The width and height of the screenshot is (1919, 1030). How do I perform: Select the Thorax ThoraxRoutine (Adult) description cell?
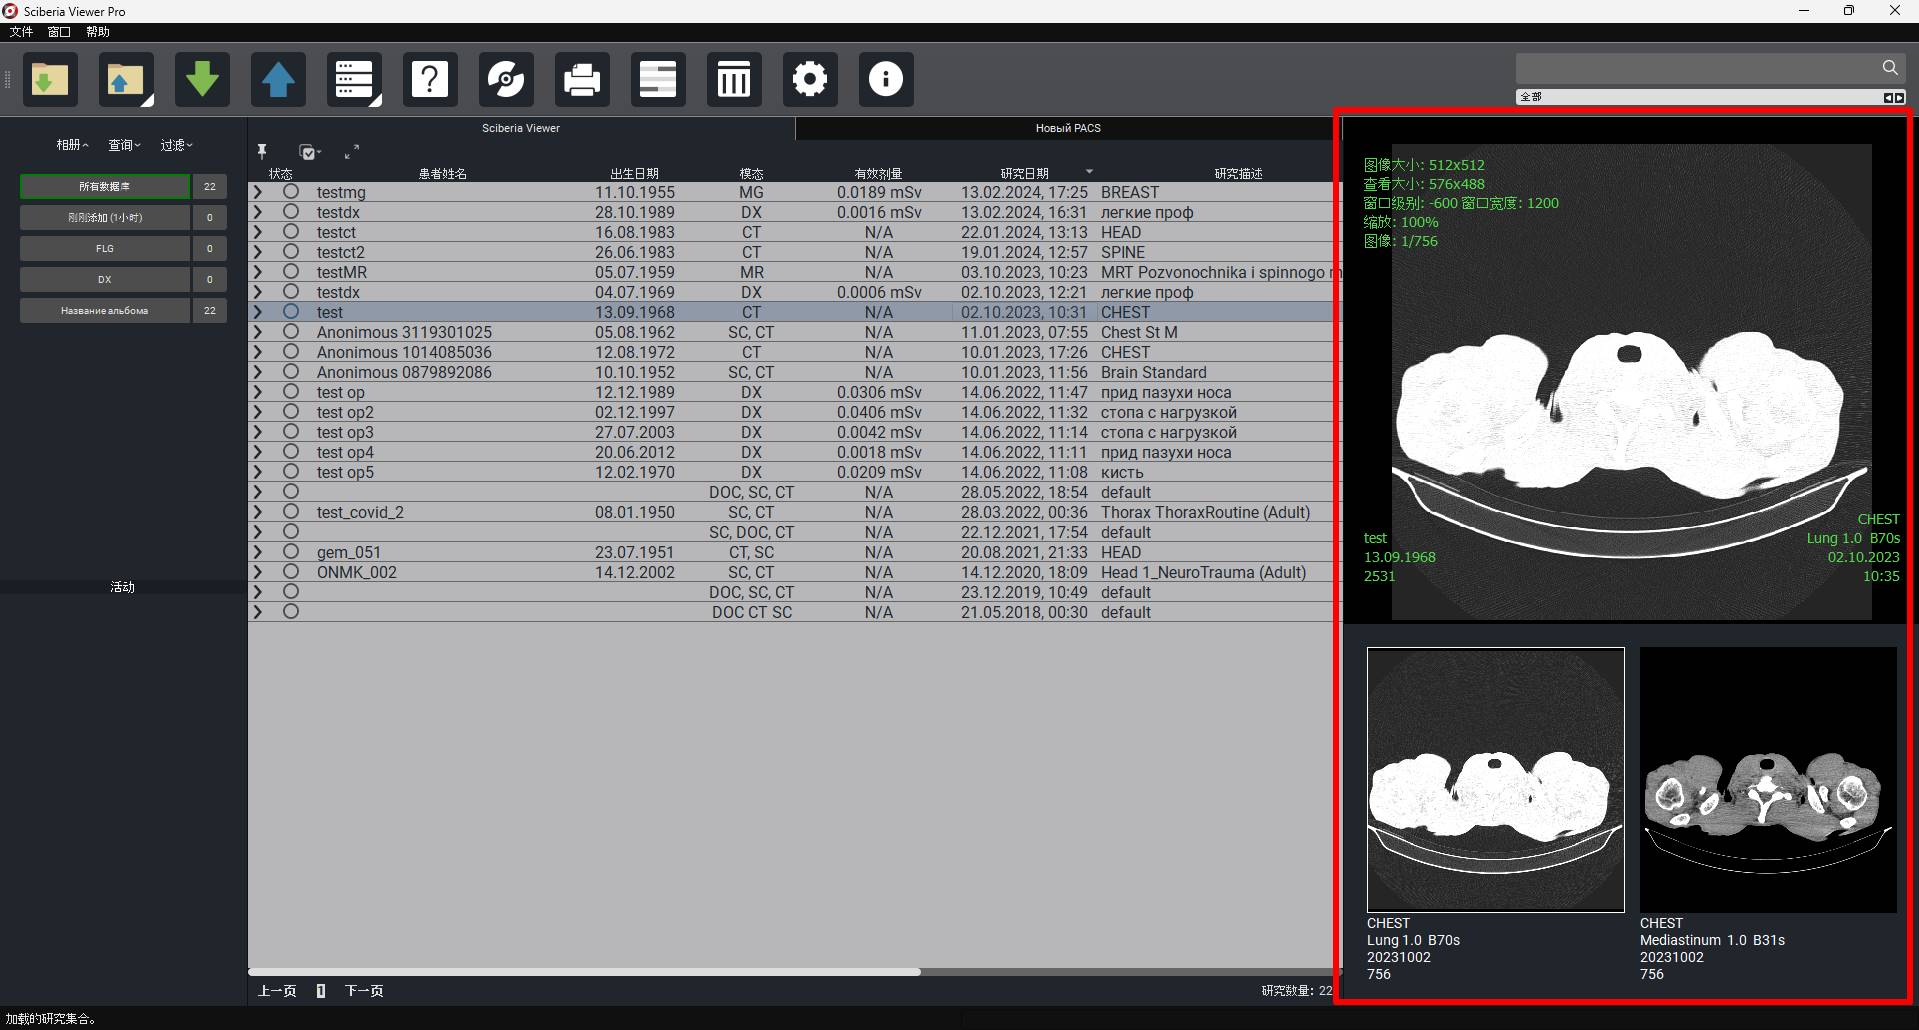(1205, 512)
